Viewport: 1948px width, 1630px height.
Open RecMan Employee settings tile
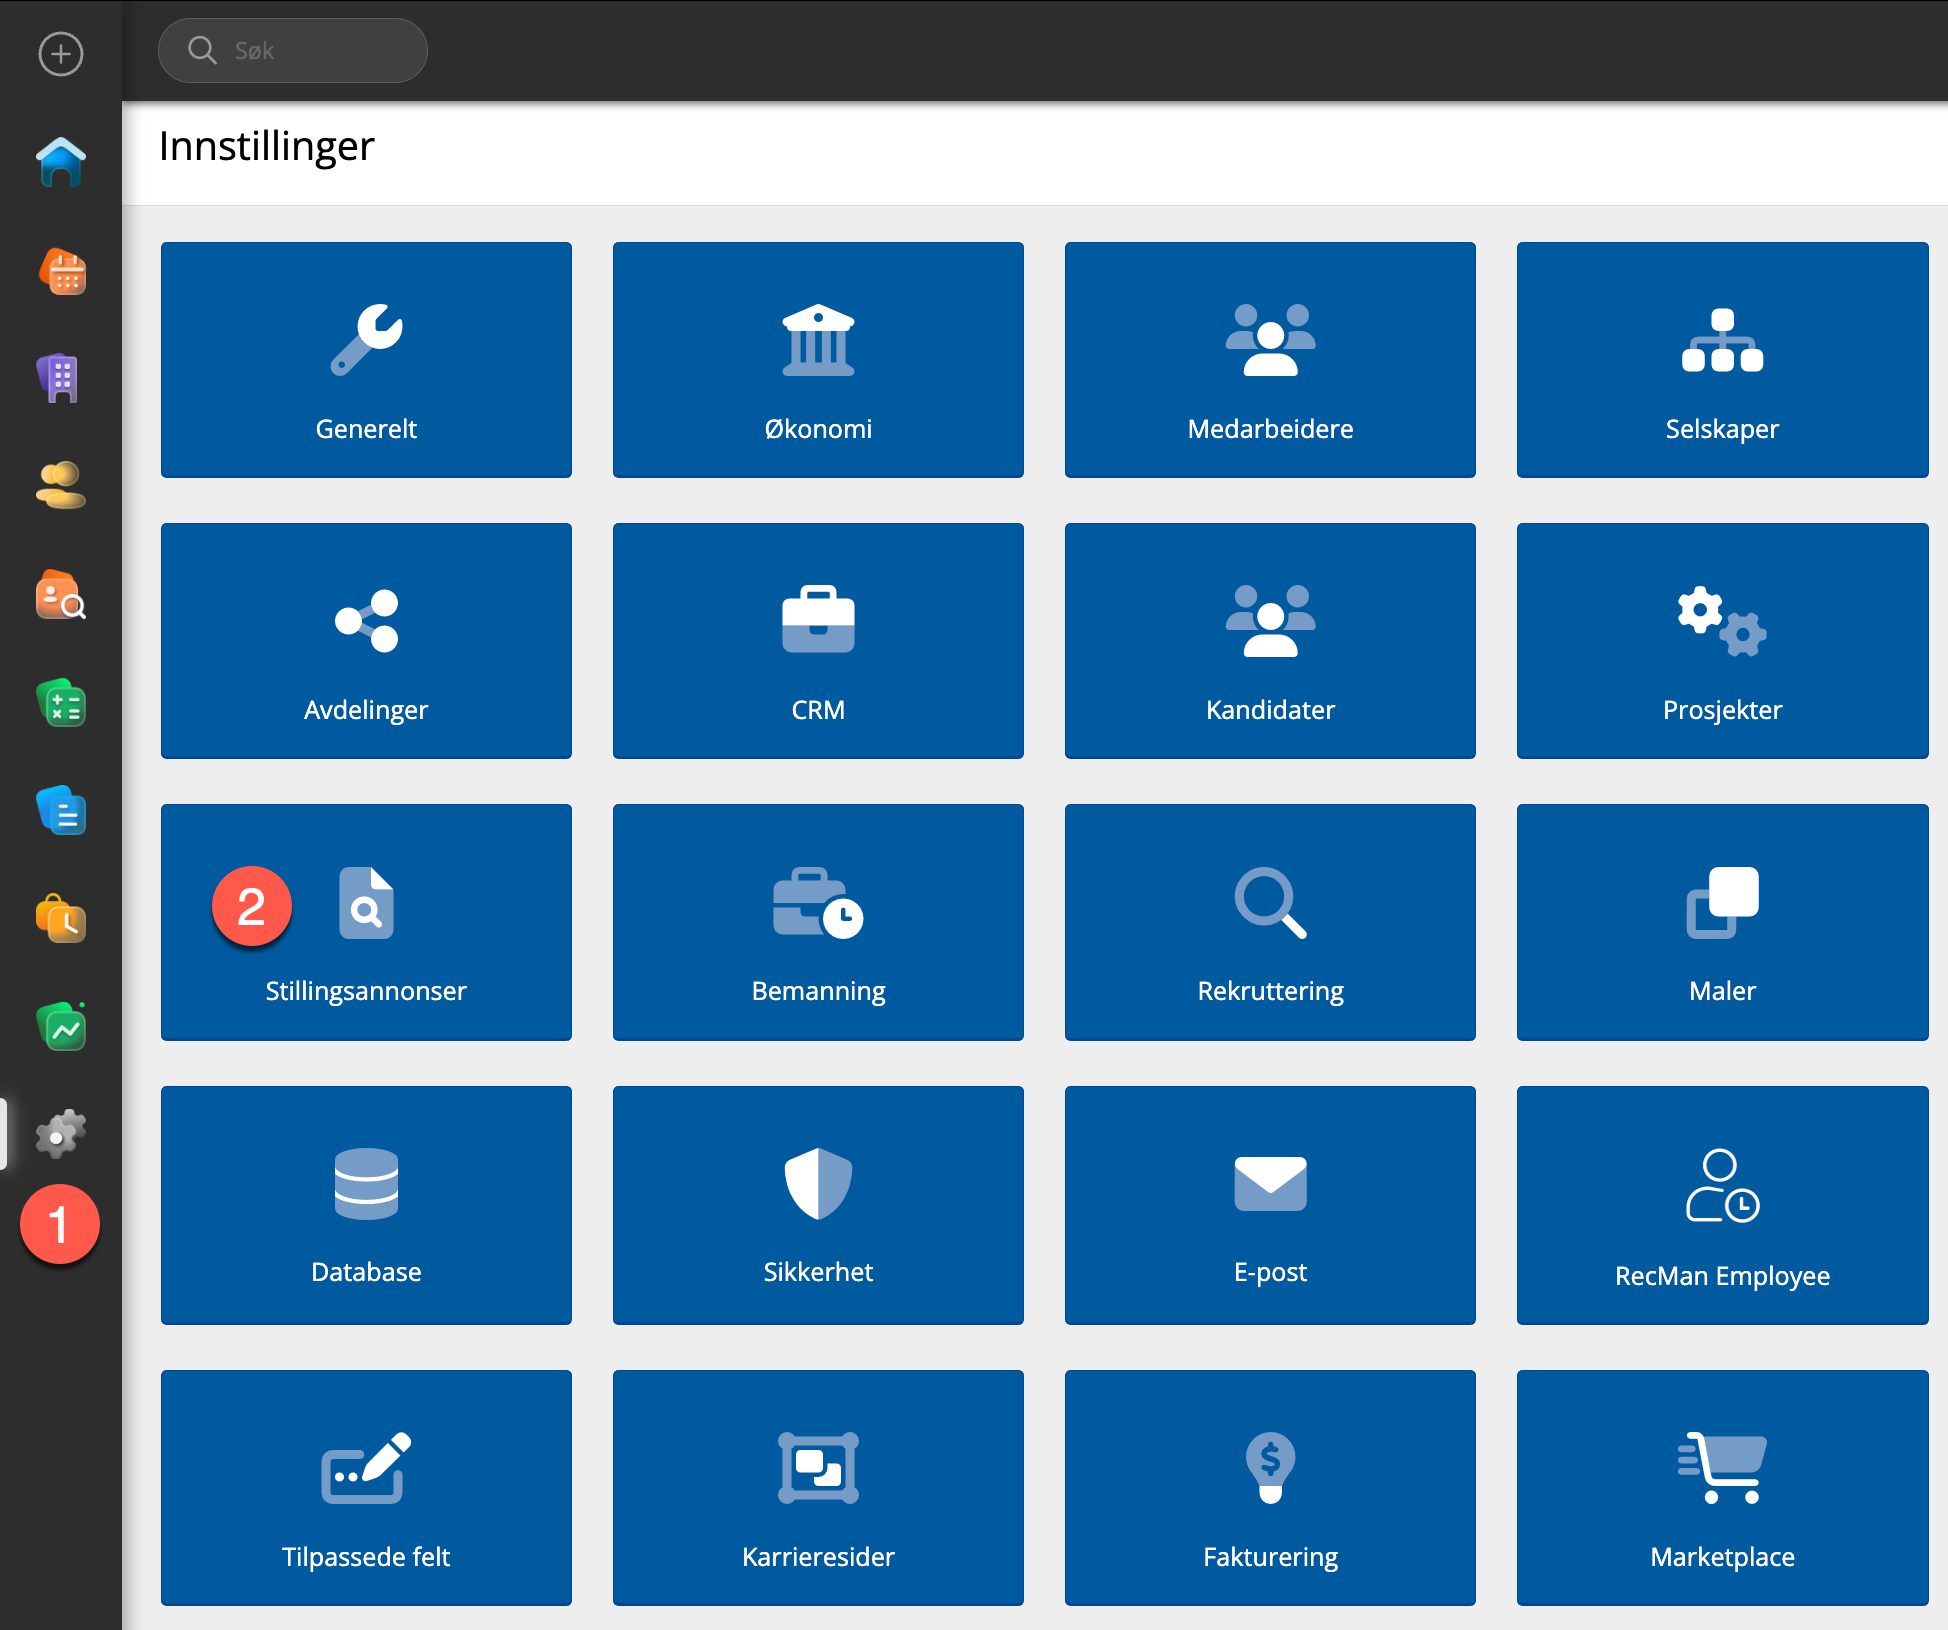[1722, 1204]
